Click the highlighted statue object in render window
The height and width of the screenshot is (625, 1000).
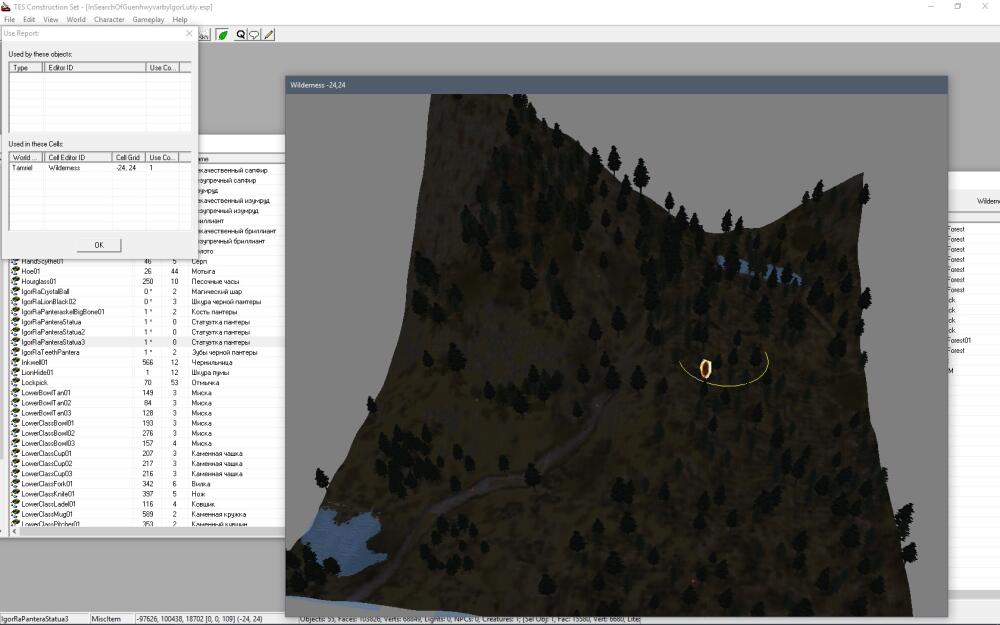coord(705,369)
